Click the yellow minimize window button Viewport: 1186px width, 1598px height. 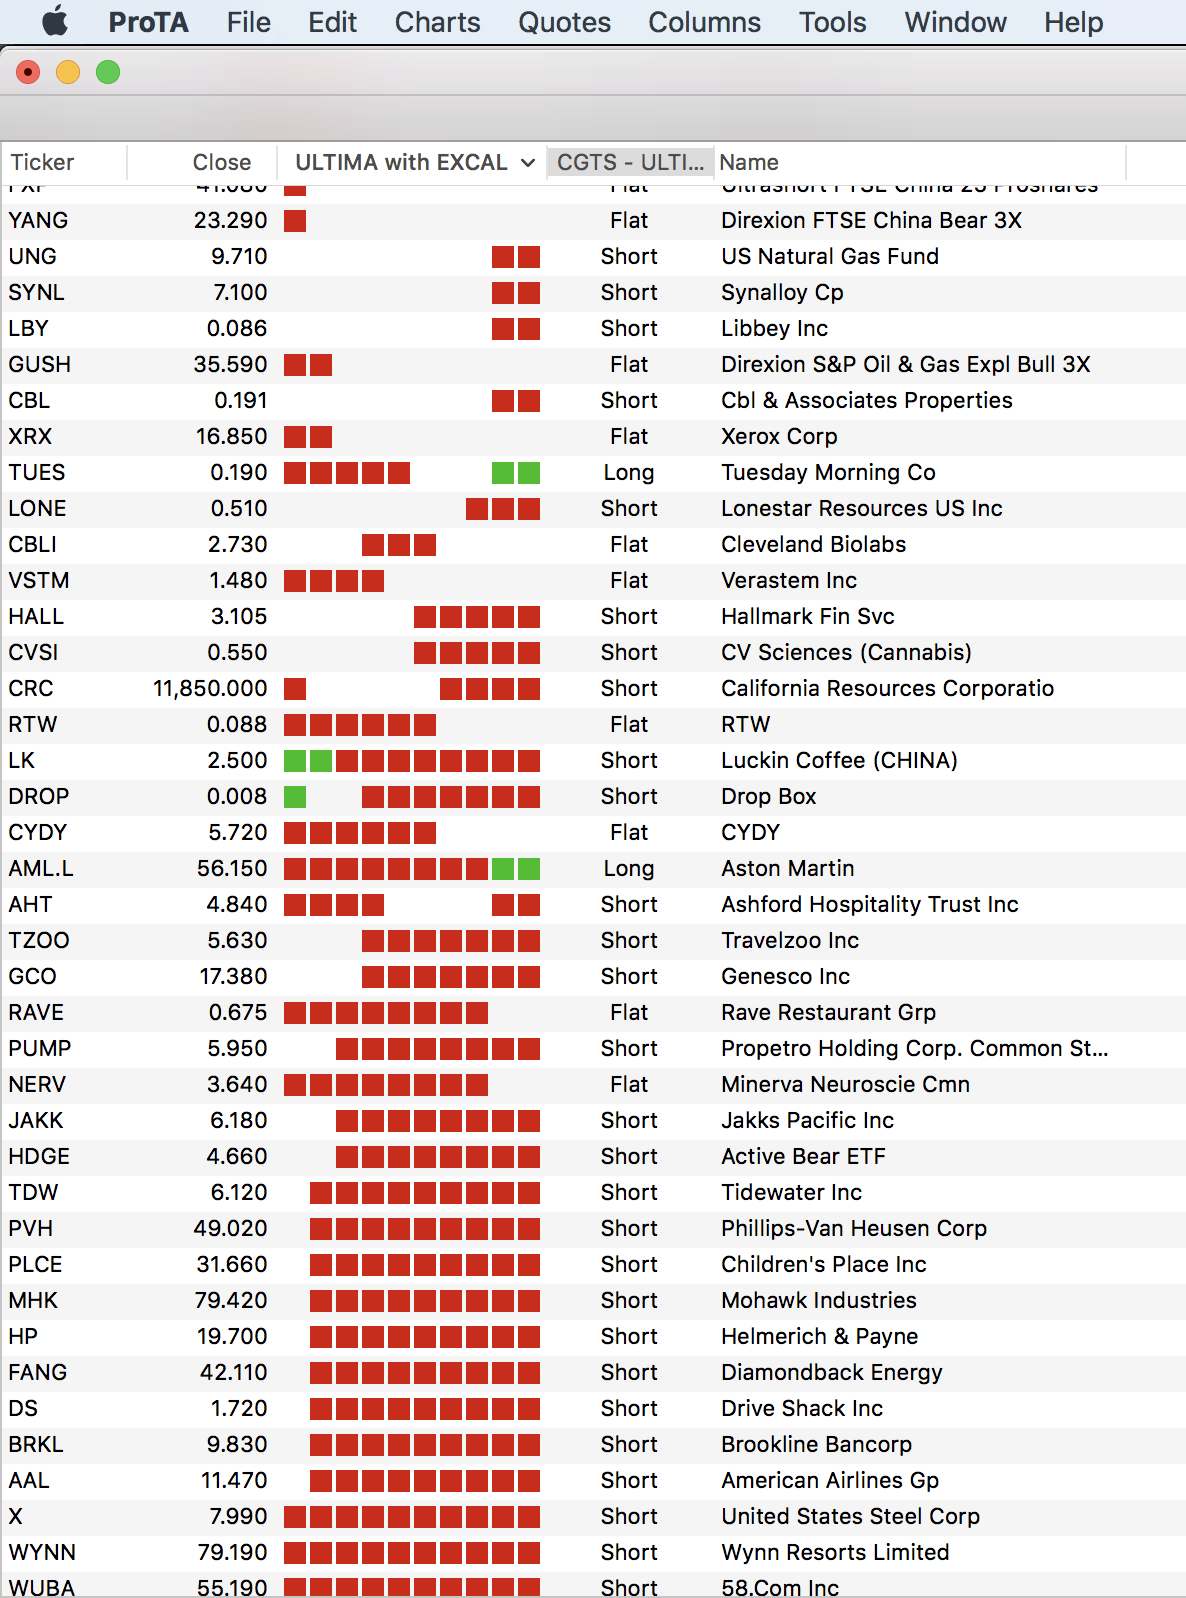tap(68, 72)
